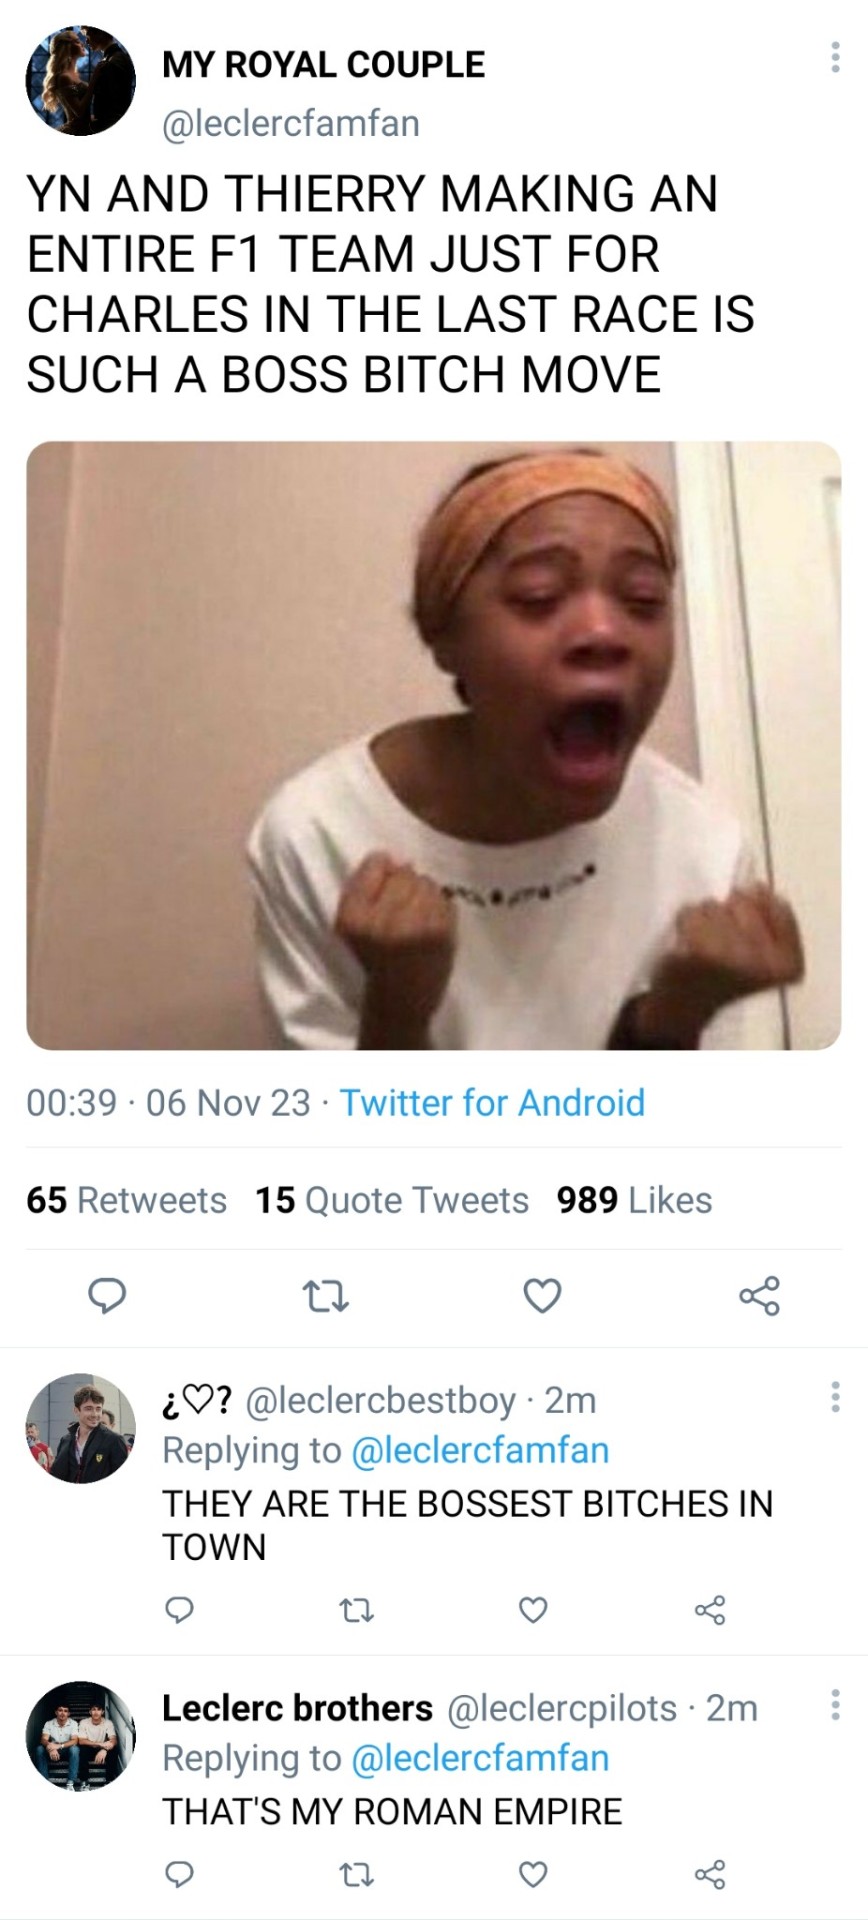Viewport: 868px width, 1920px height.
Task: View the 65 Retweets list
Action: (127, 1200)
